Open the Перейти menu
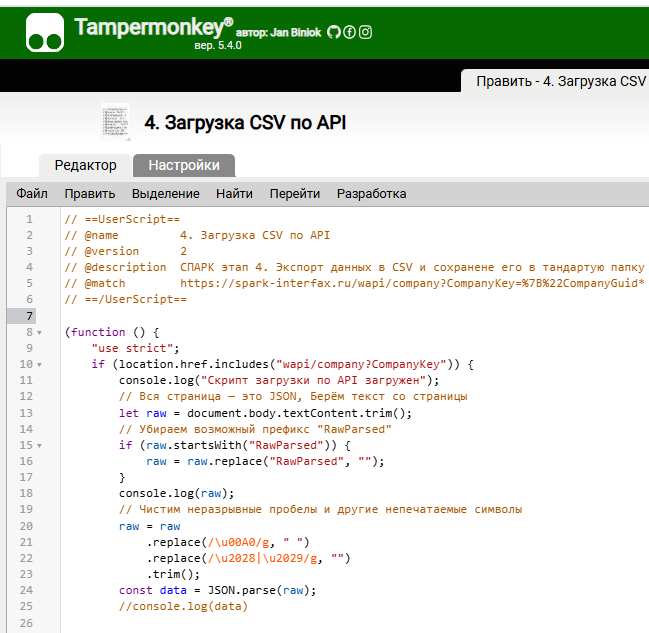The height and width of the screenshot is (633, 649). [x=295, y=194]
